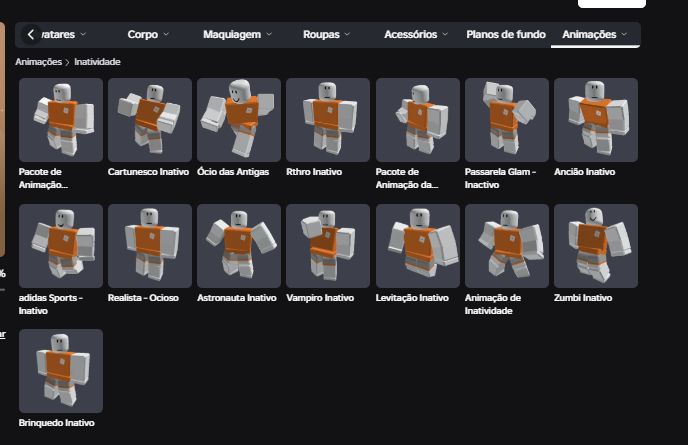Switch to the Planos de fundo tab

point(506,34)
